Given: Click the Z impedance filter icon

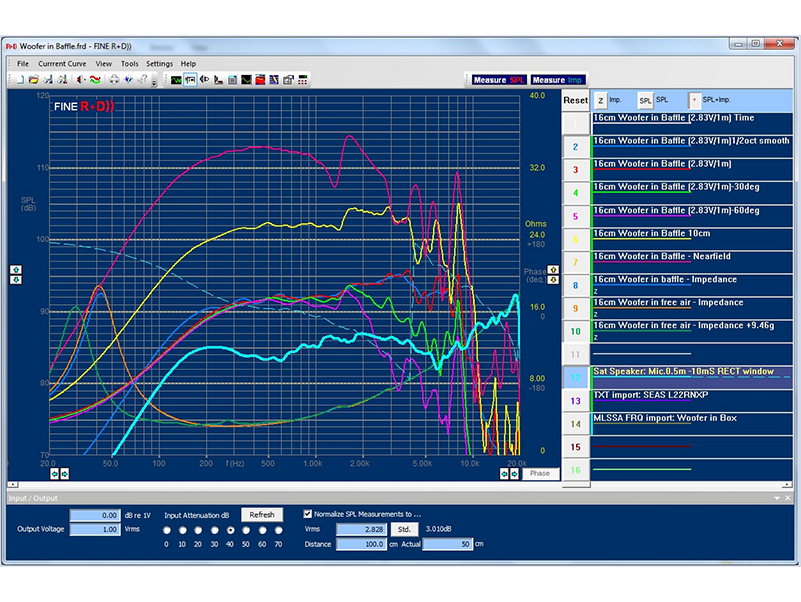Looking at the screenshot, I should point(601,100).
